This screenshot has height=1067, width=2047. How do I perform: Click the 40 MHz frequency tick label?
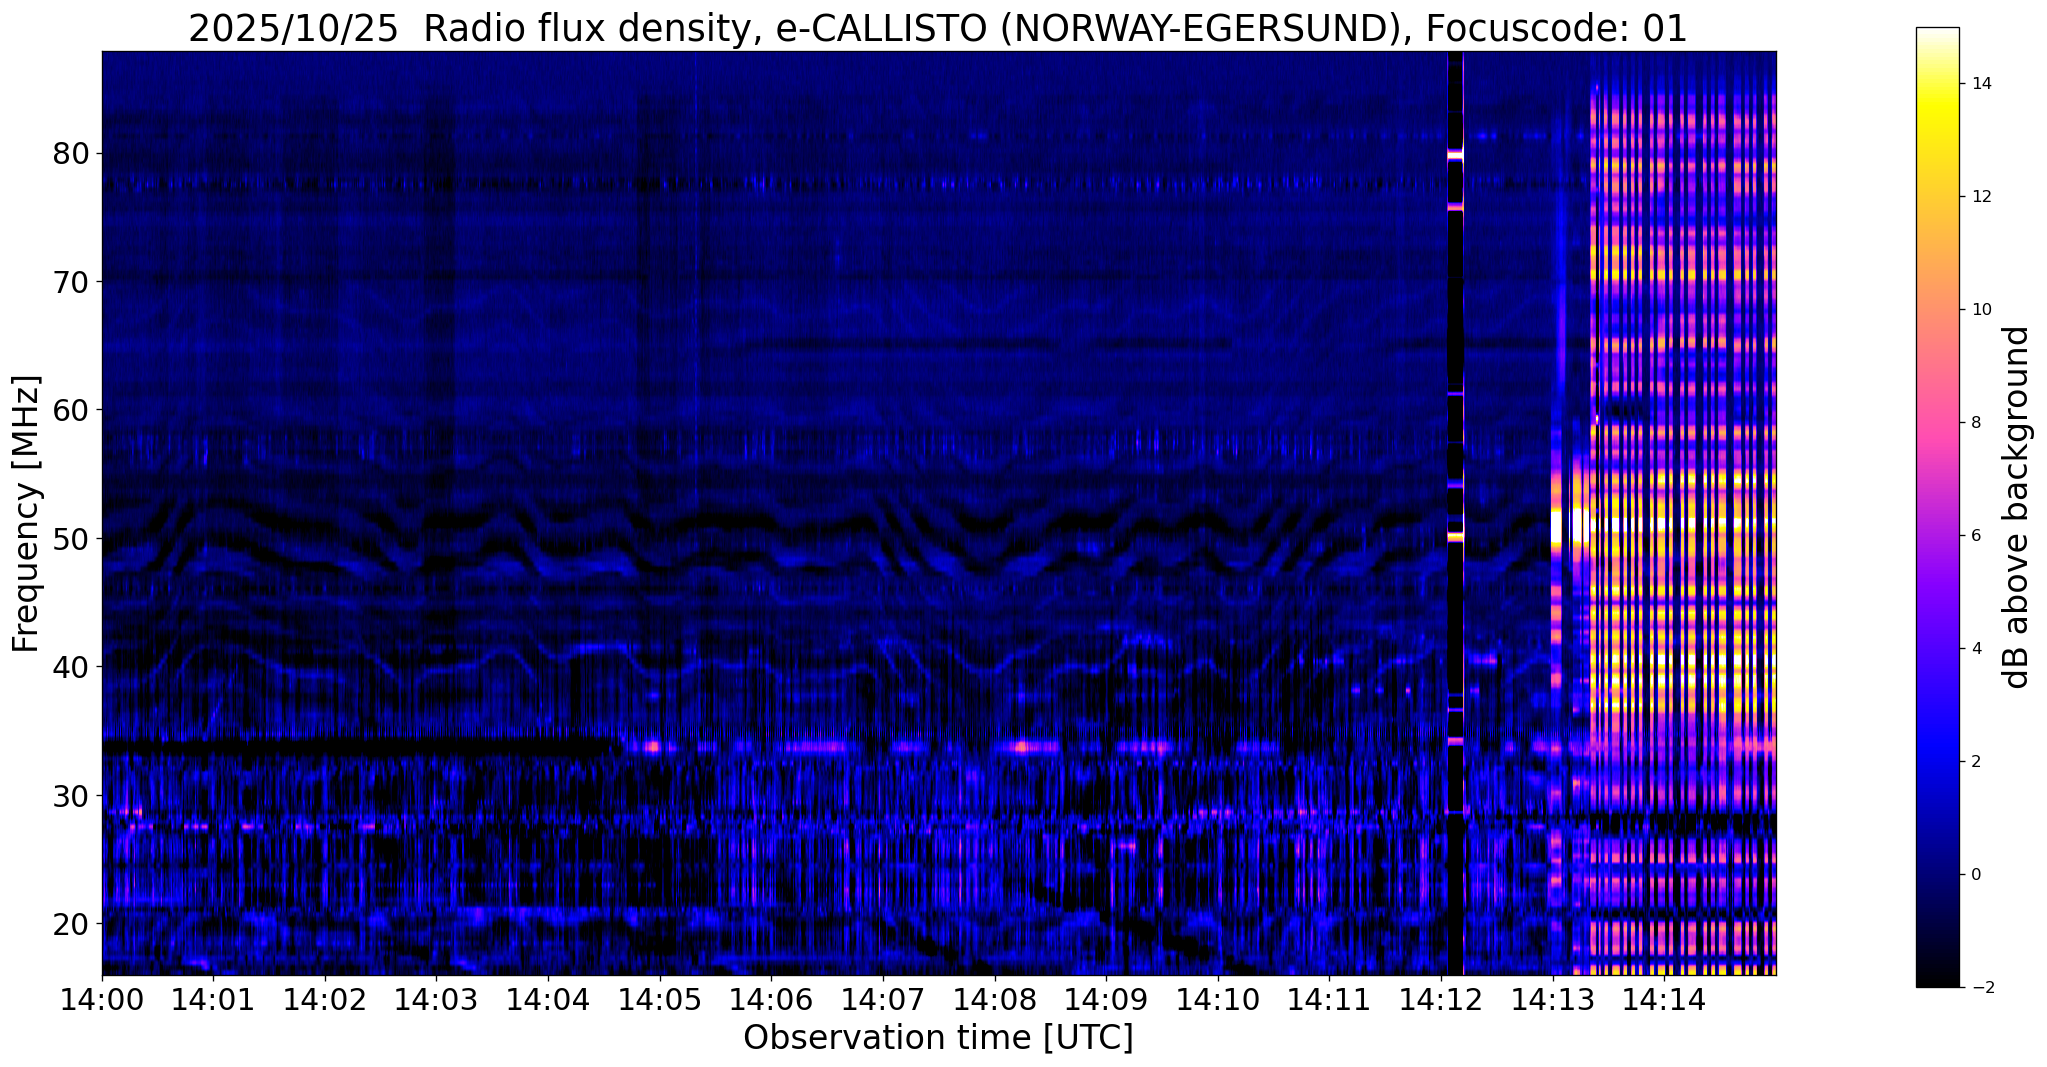point(71,666)
